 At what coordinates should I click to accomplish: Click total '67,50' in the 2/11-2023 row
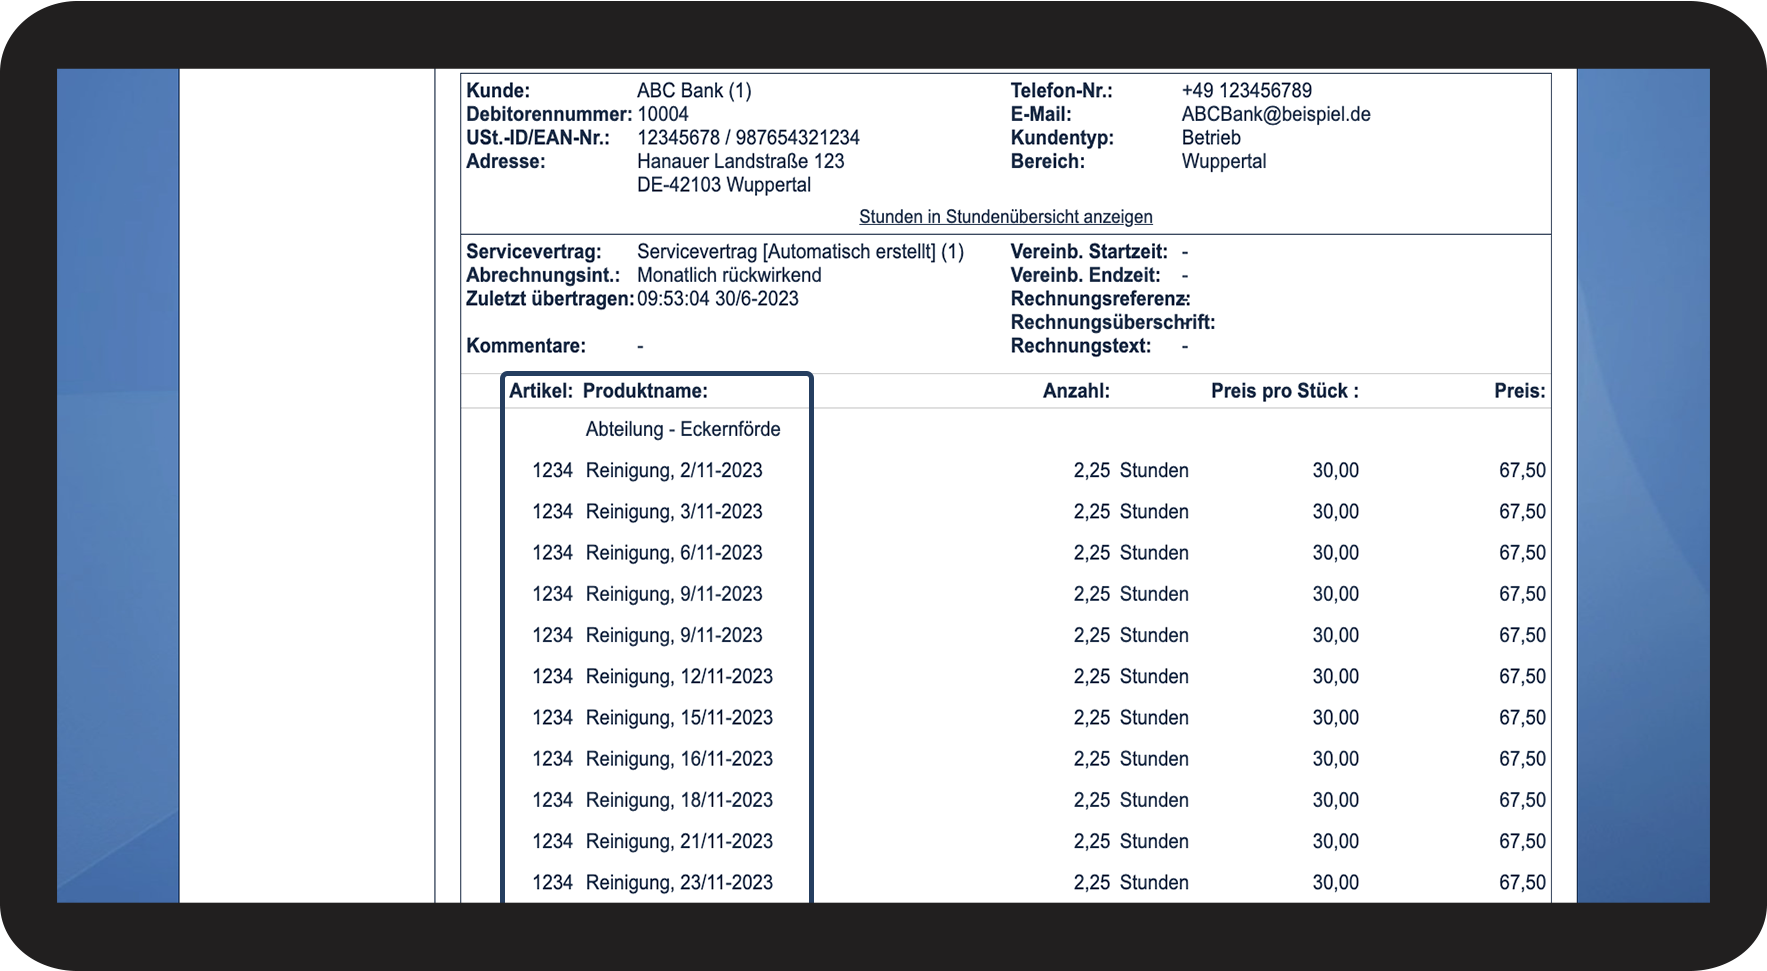click(x=1522, y=471)
